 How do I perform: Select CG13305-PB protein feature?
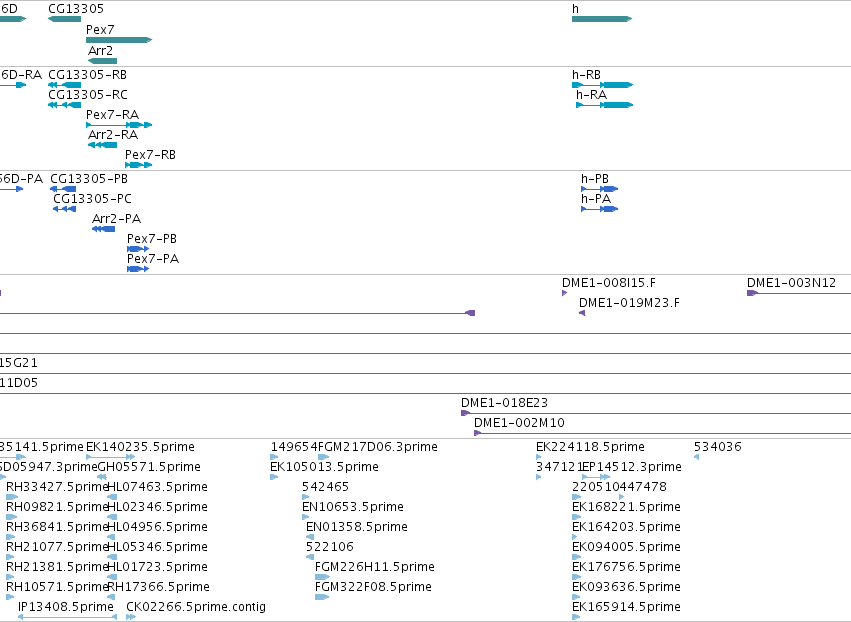[63, 189]
